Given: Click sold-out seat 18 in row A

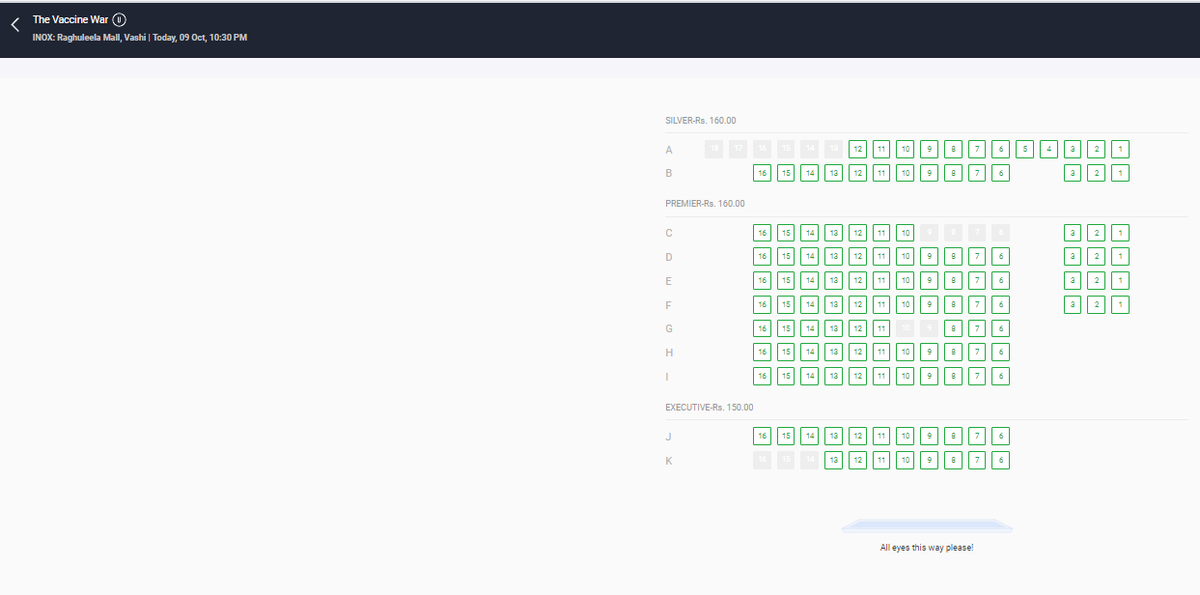Looking at the screenshot, I should 714,149.
